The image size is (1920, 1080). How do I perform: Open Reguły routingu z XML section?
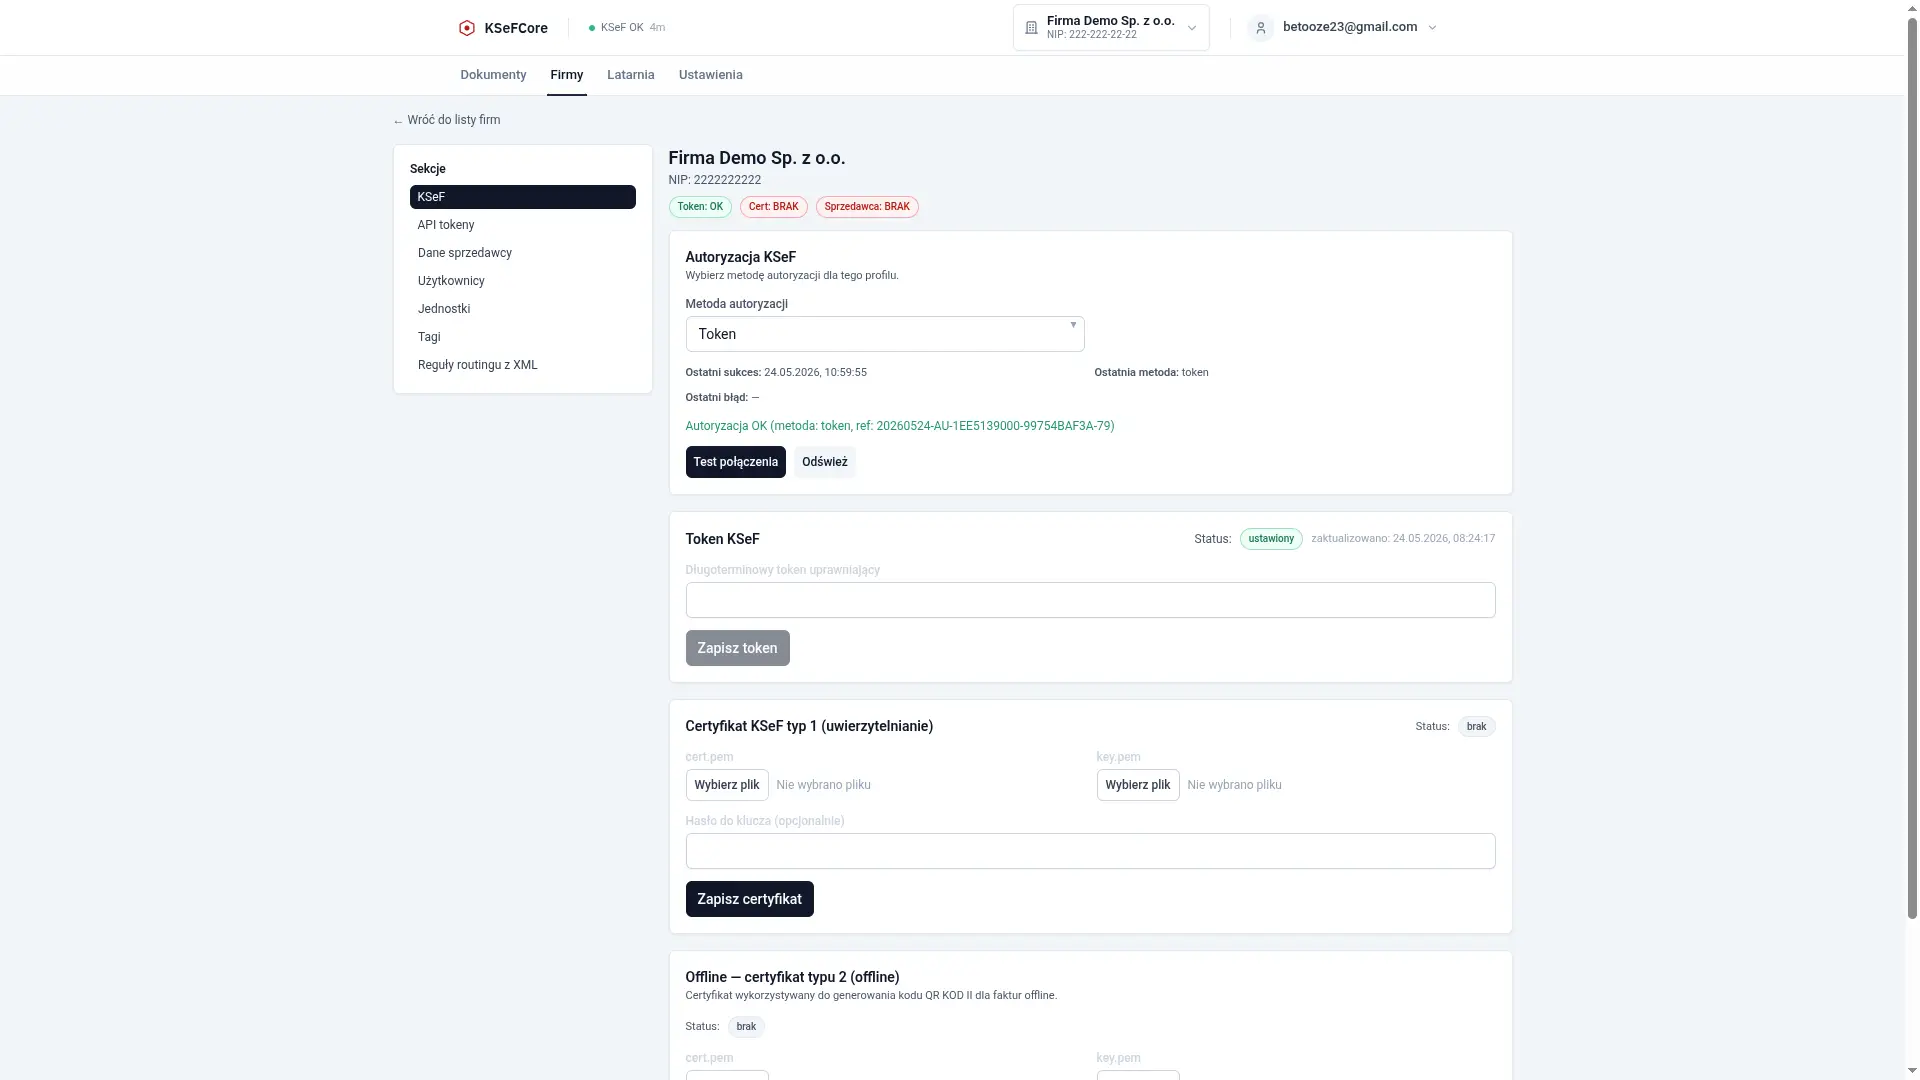click(x=522, y=365)
